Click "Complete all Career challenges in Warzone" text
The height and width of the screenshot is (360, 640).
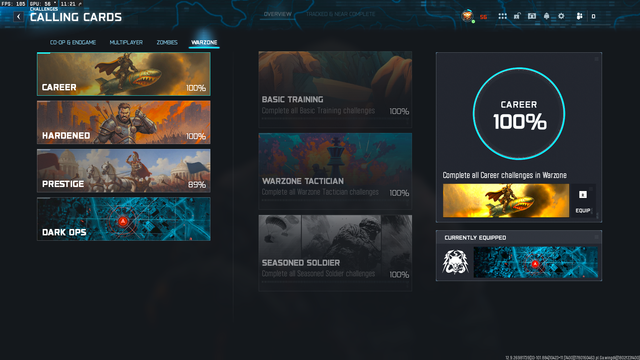click(504, 175)
